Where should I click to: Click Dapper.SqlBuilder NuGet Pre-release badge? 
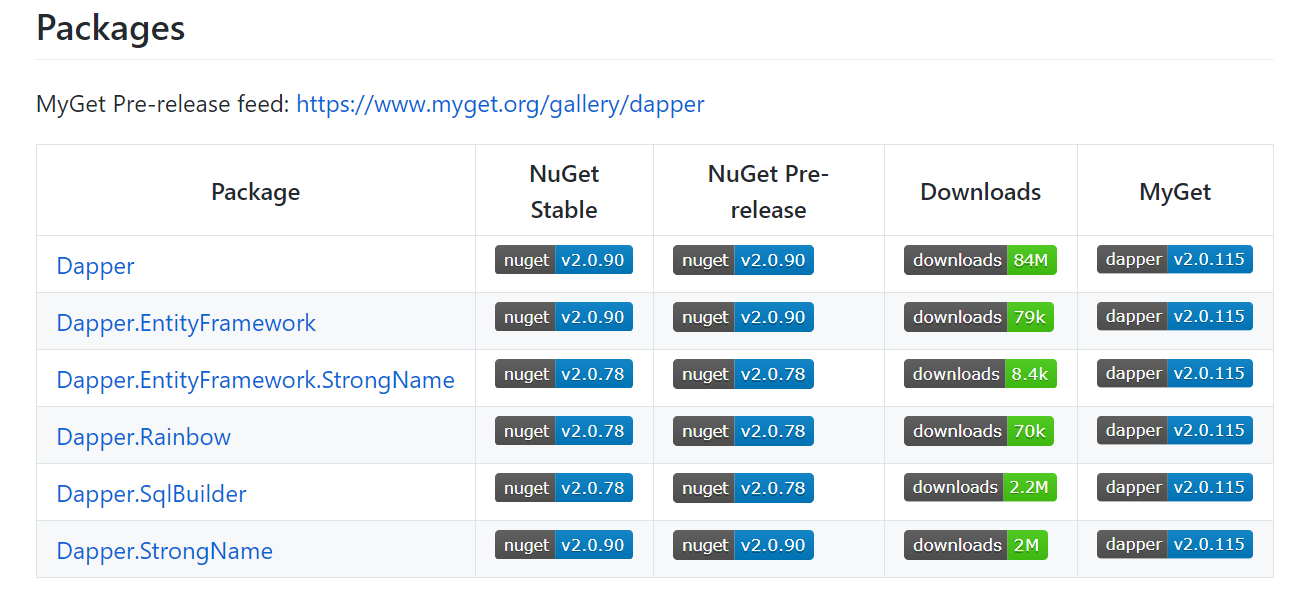[x=743, y=488]
